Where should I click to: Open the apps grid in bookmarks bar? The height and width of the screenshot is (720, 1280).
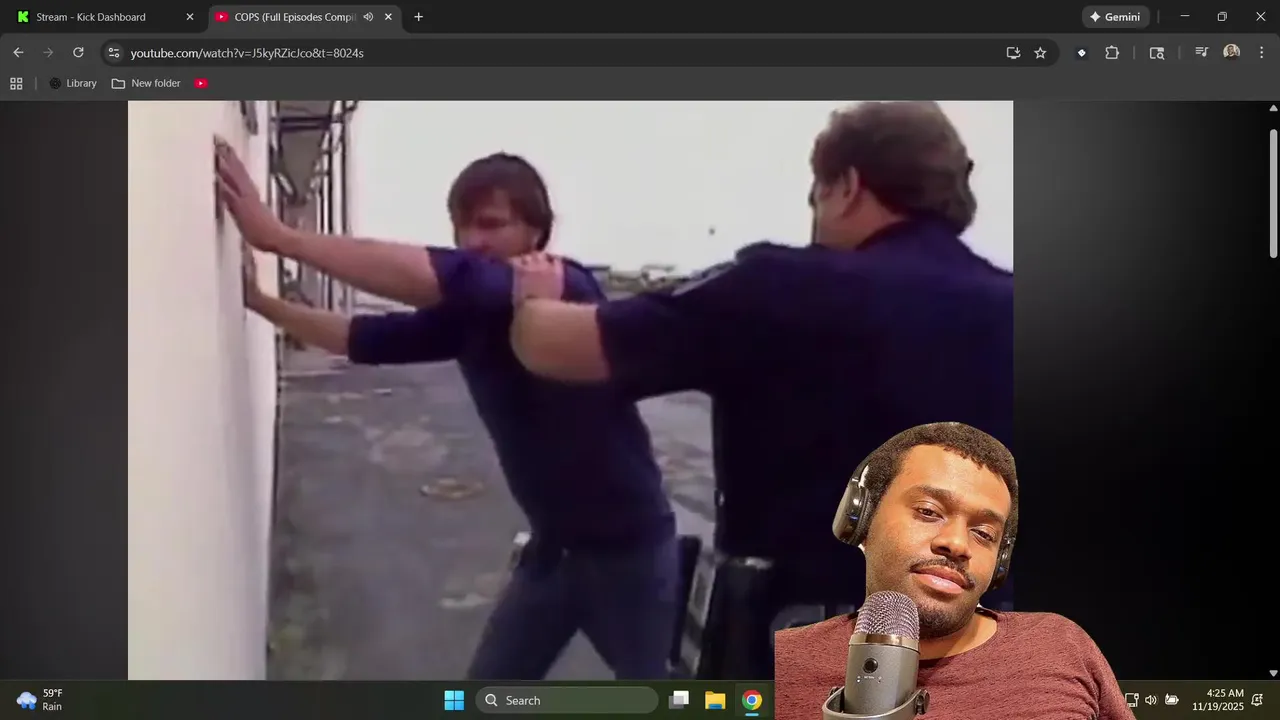16,84
